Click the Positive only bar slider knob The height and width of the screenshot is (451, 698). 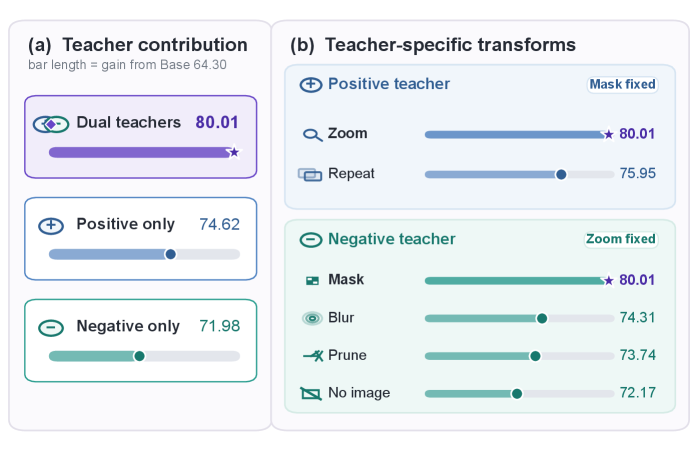[x=170, y=254]
